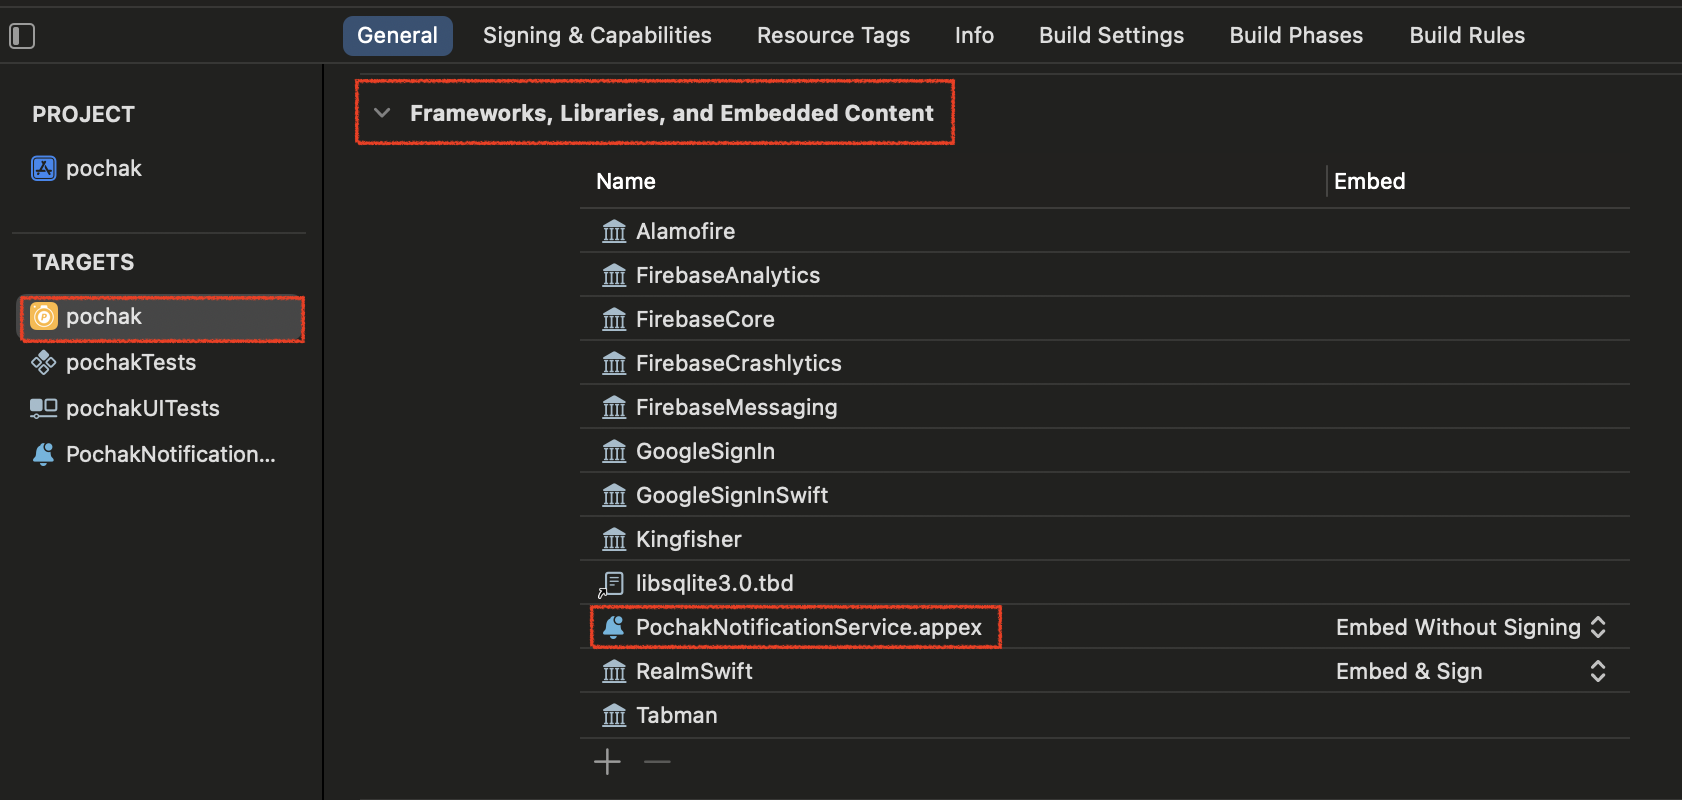Select the FirebaseMessaging row text
Viewport: 1682px width, 800px height.
click(x=737, y=408)
